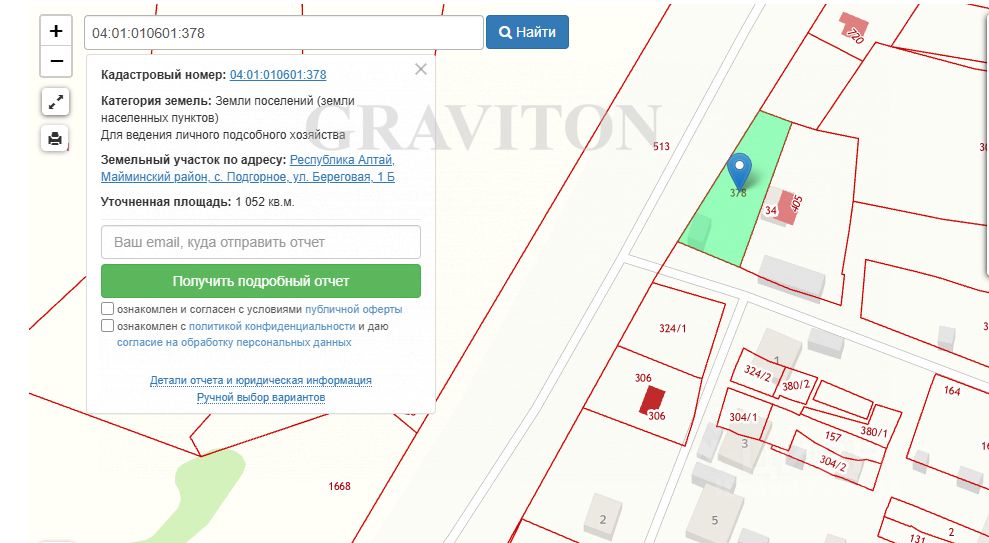Click the pink building labeled 720
Image resolution: width=989 pixels, height=543 pixels.
(x=853, y=26)
